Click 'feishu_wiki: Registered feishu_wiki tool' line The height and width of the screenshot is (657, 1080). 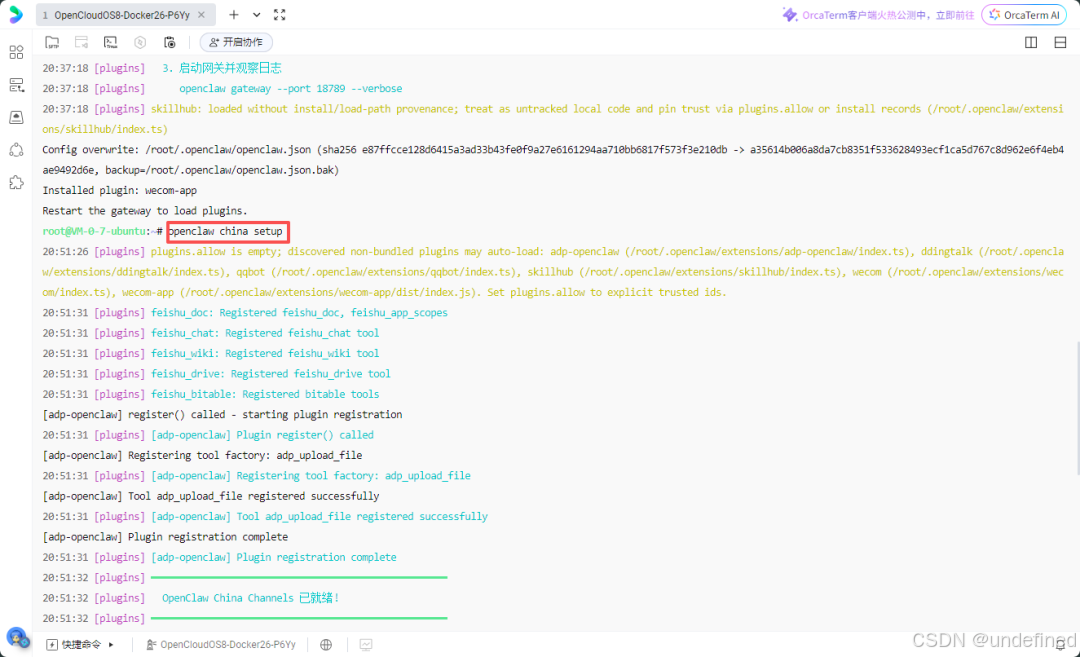265,353
